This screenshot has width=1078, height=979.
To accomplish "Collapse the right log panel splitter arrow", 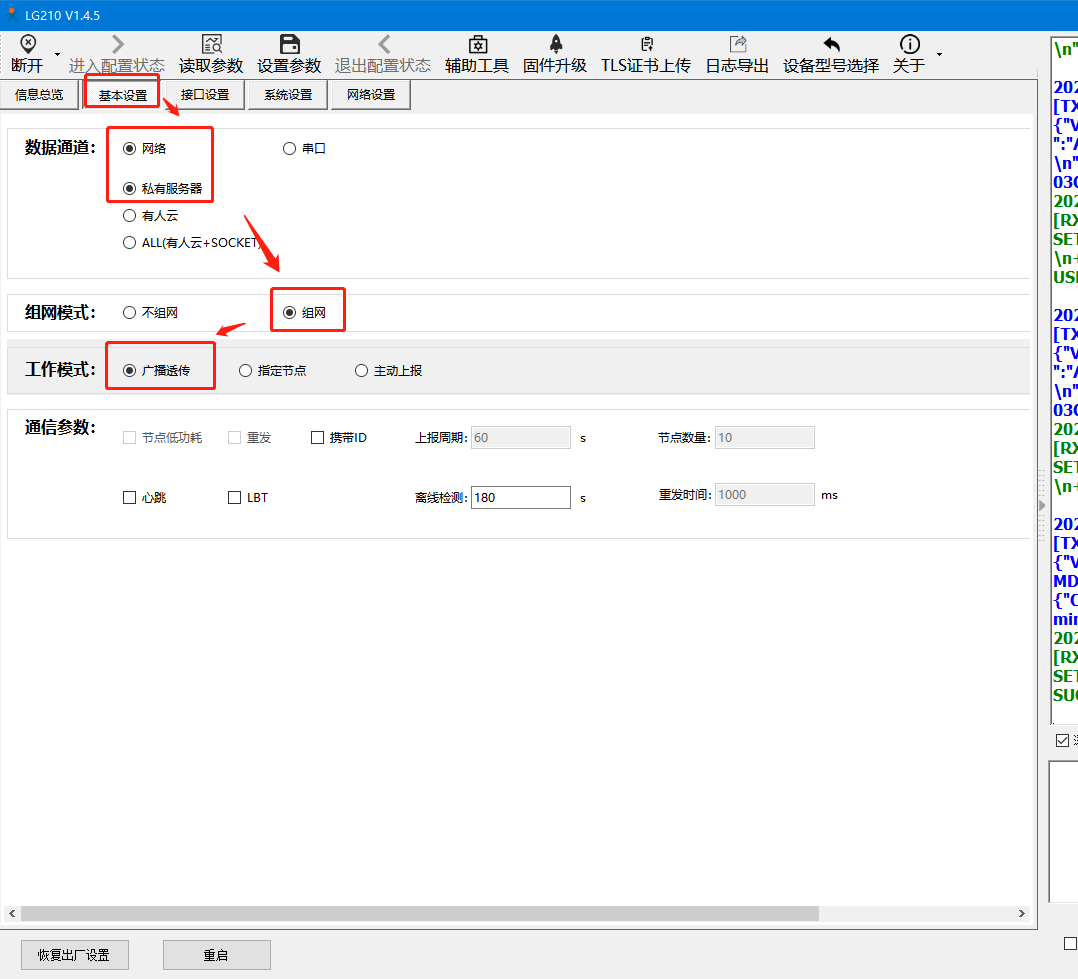I will tap(1040, 507).
